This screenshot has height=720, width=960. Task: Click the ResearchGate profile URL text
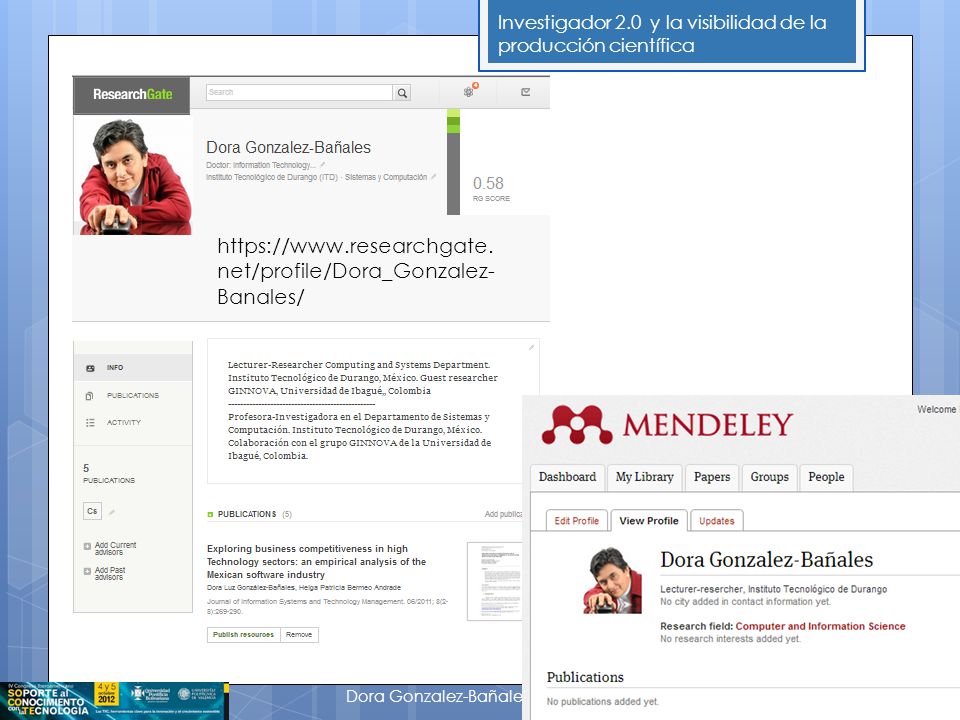[x=356, y=271]
